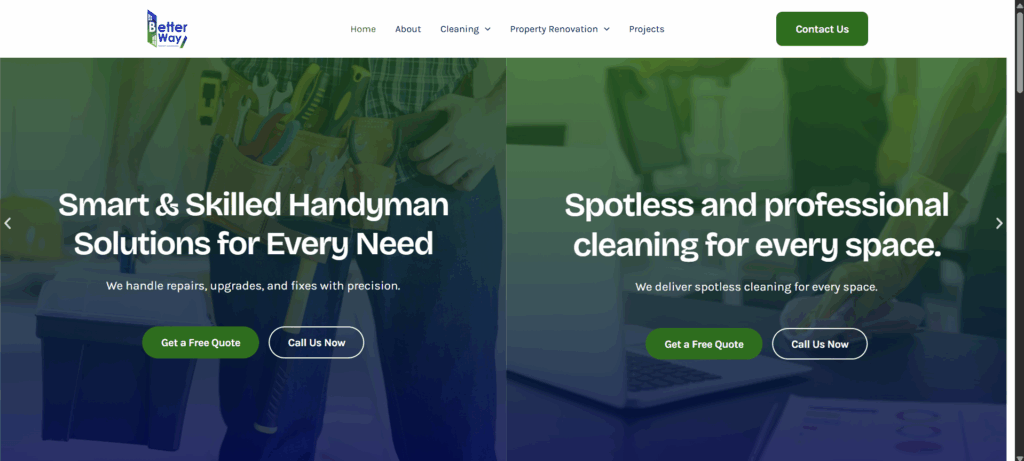
Task: Click the page vertical scrollbar thumb
Action: point(1019,51)
